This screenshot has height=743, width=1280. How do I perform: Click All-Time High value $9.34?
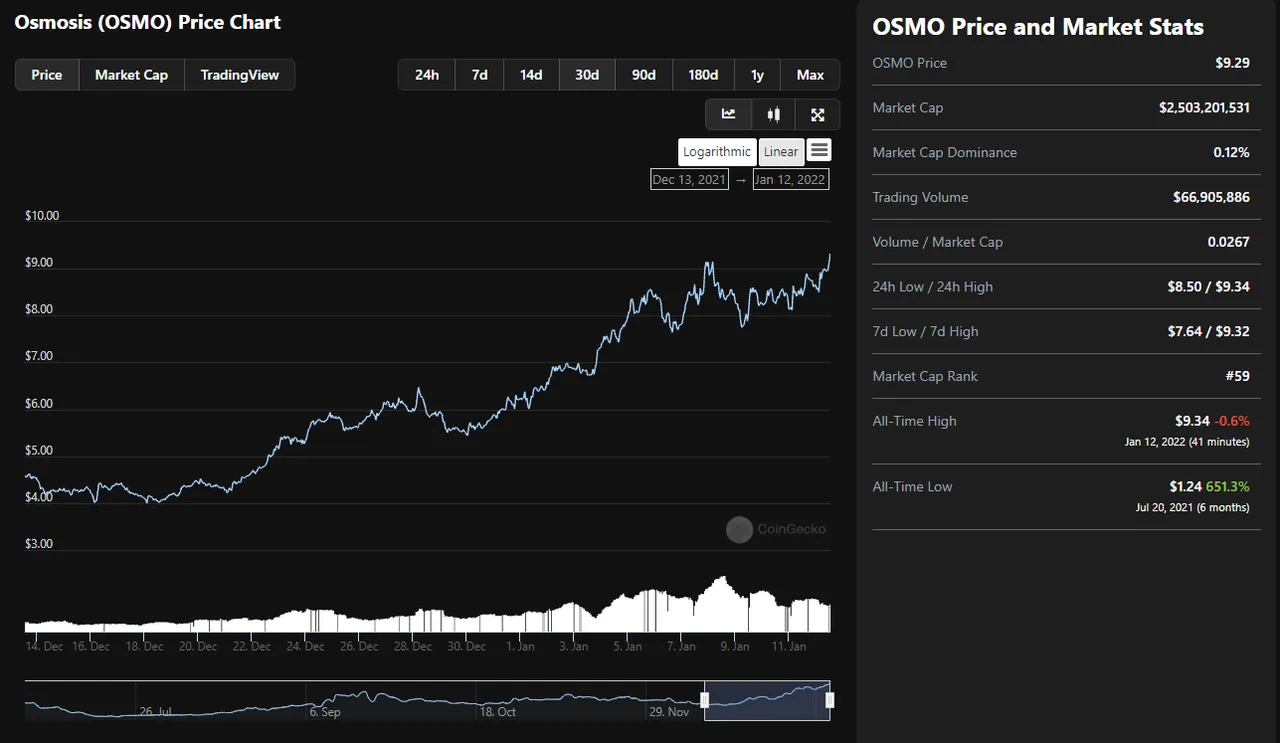[x=1192, y=421]
